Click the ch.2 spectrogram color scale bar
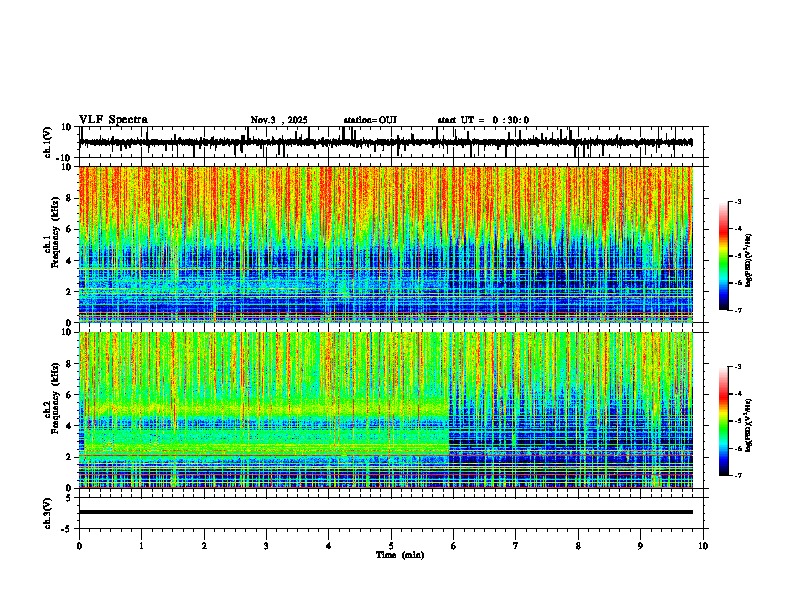The width and height of the screenshot is (792, 612). (x=724, y=421)
